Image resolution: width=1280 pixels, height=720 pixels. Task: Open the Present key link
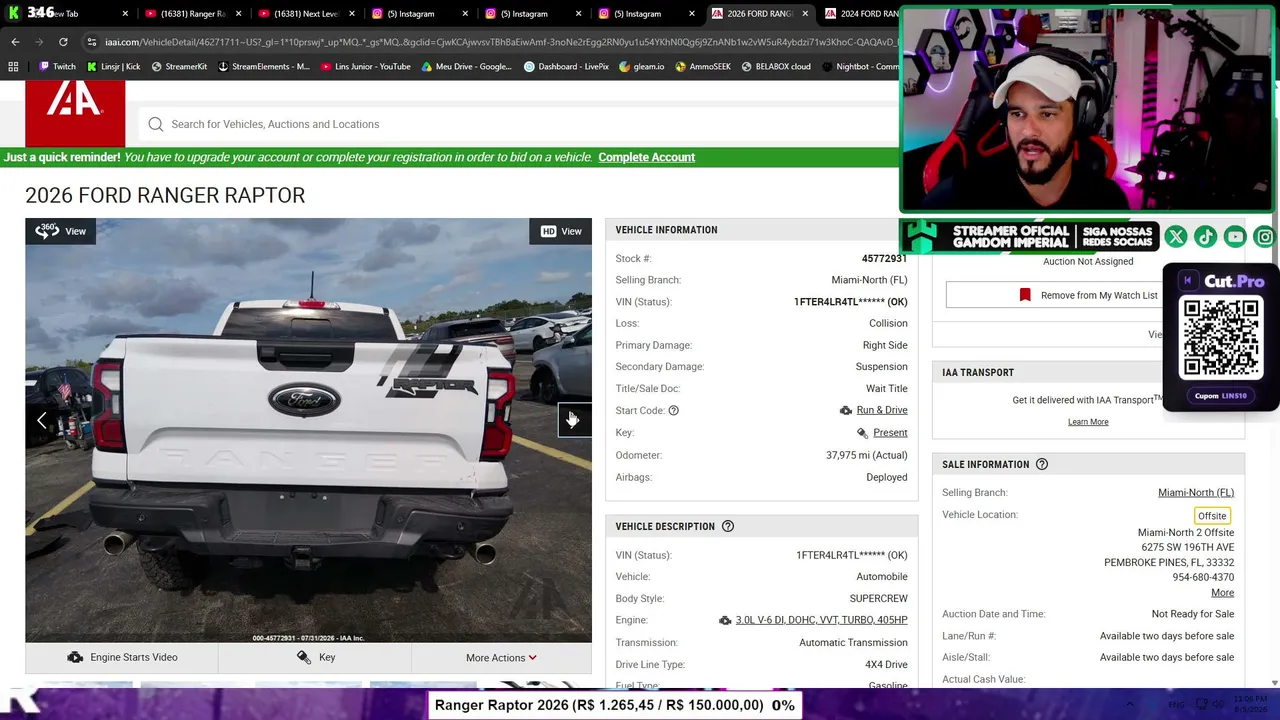tap(890, 432)
